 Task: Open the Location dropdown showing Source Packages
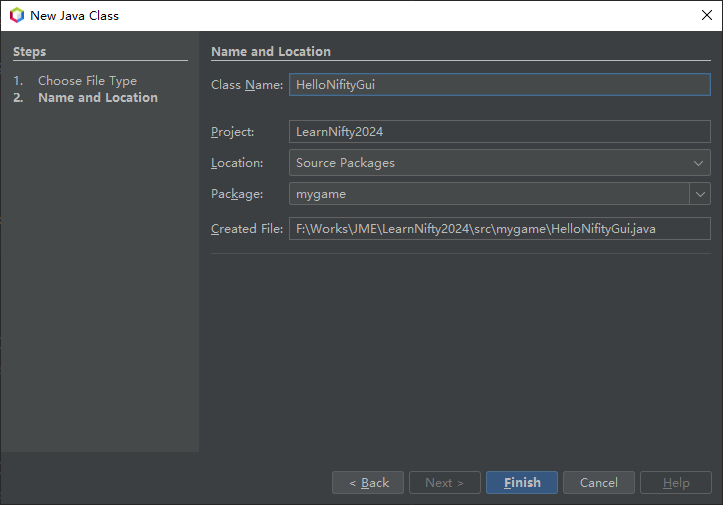click(x=499, y=162)
